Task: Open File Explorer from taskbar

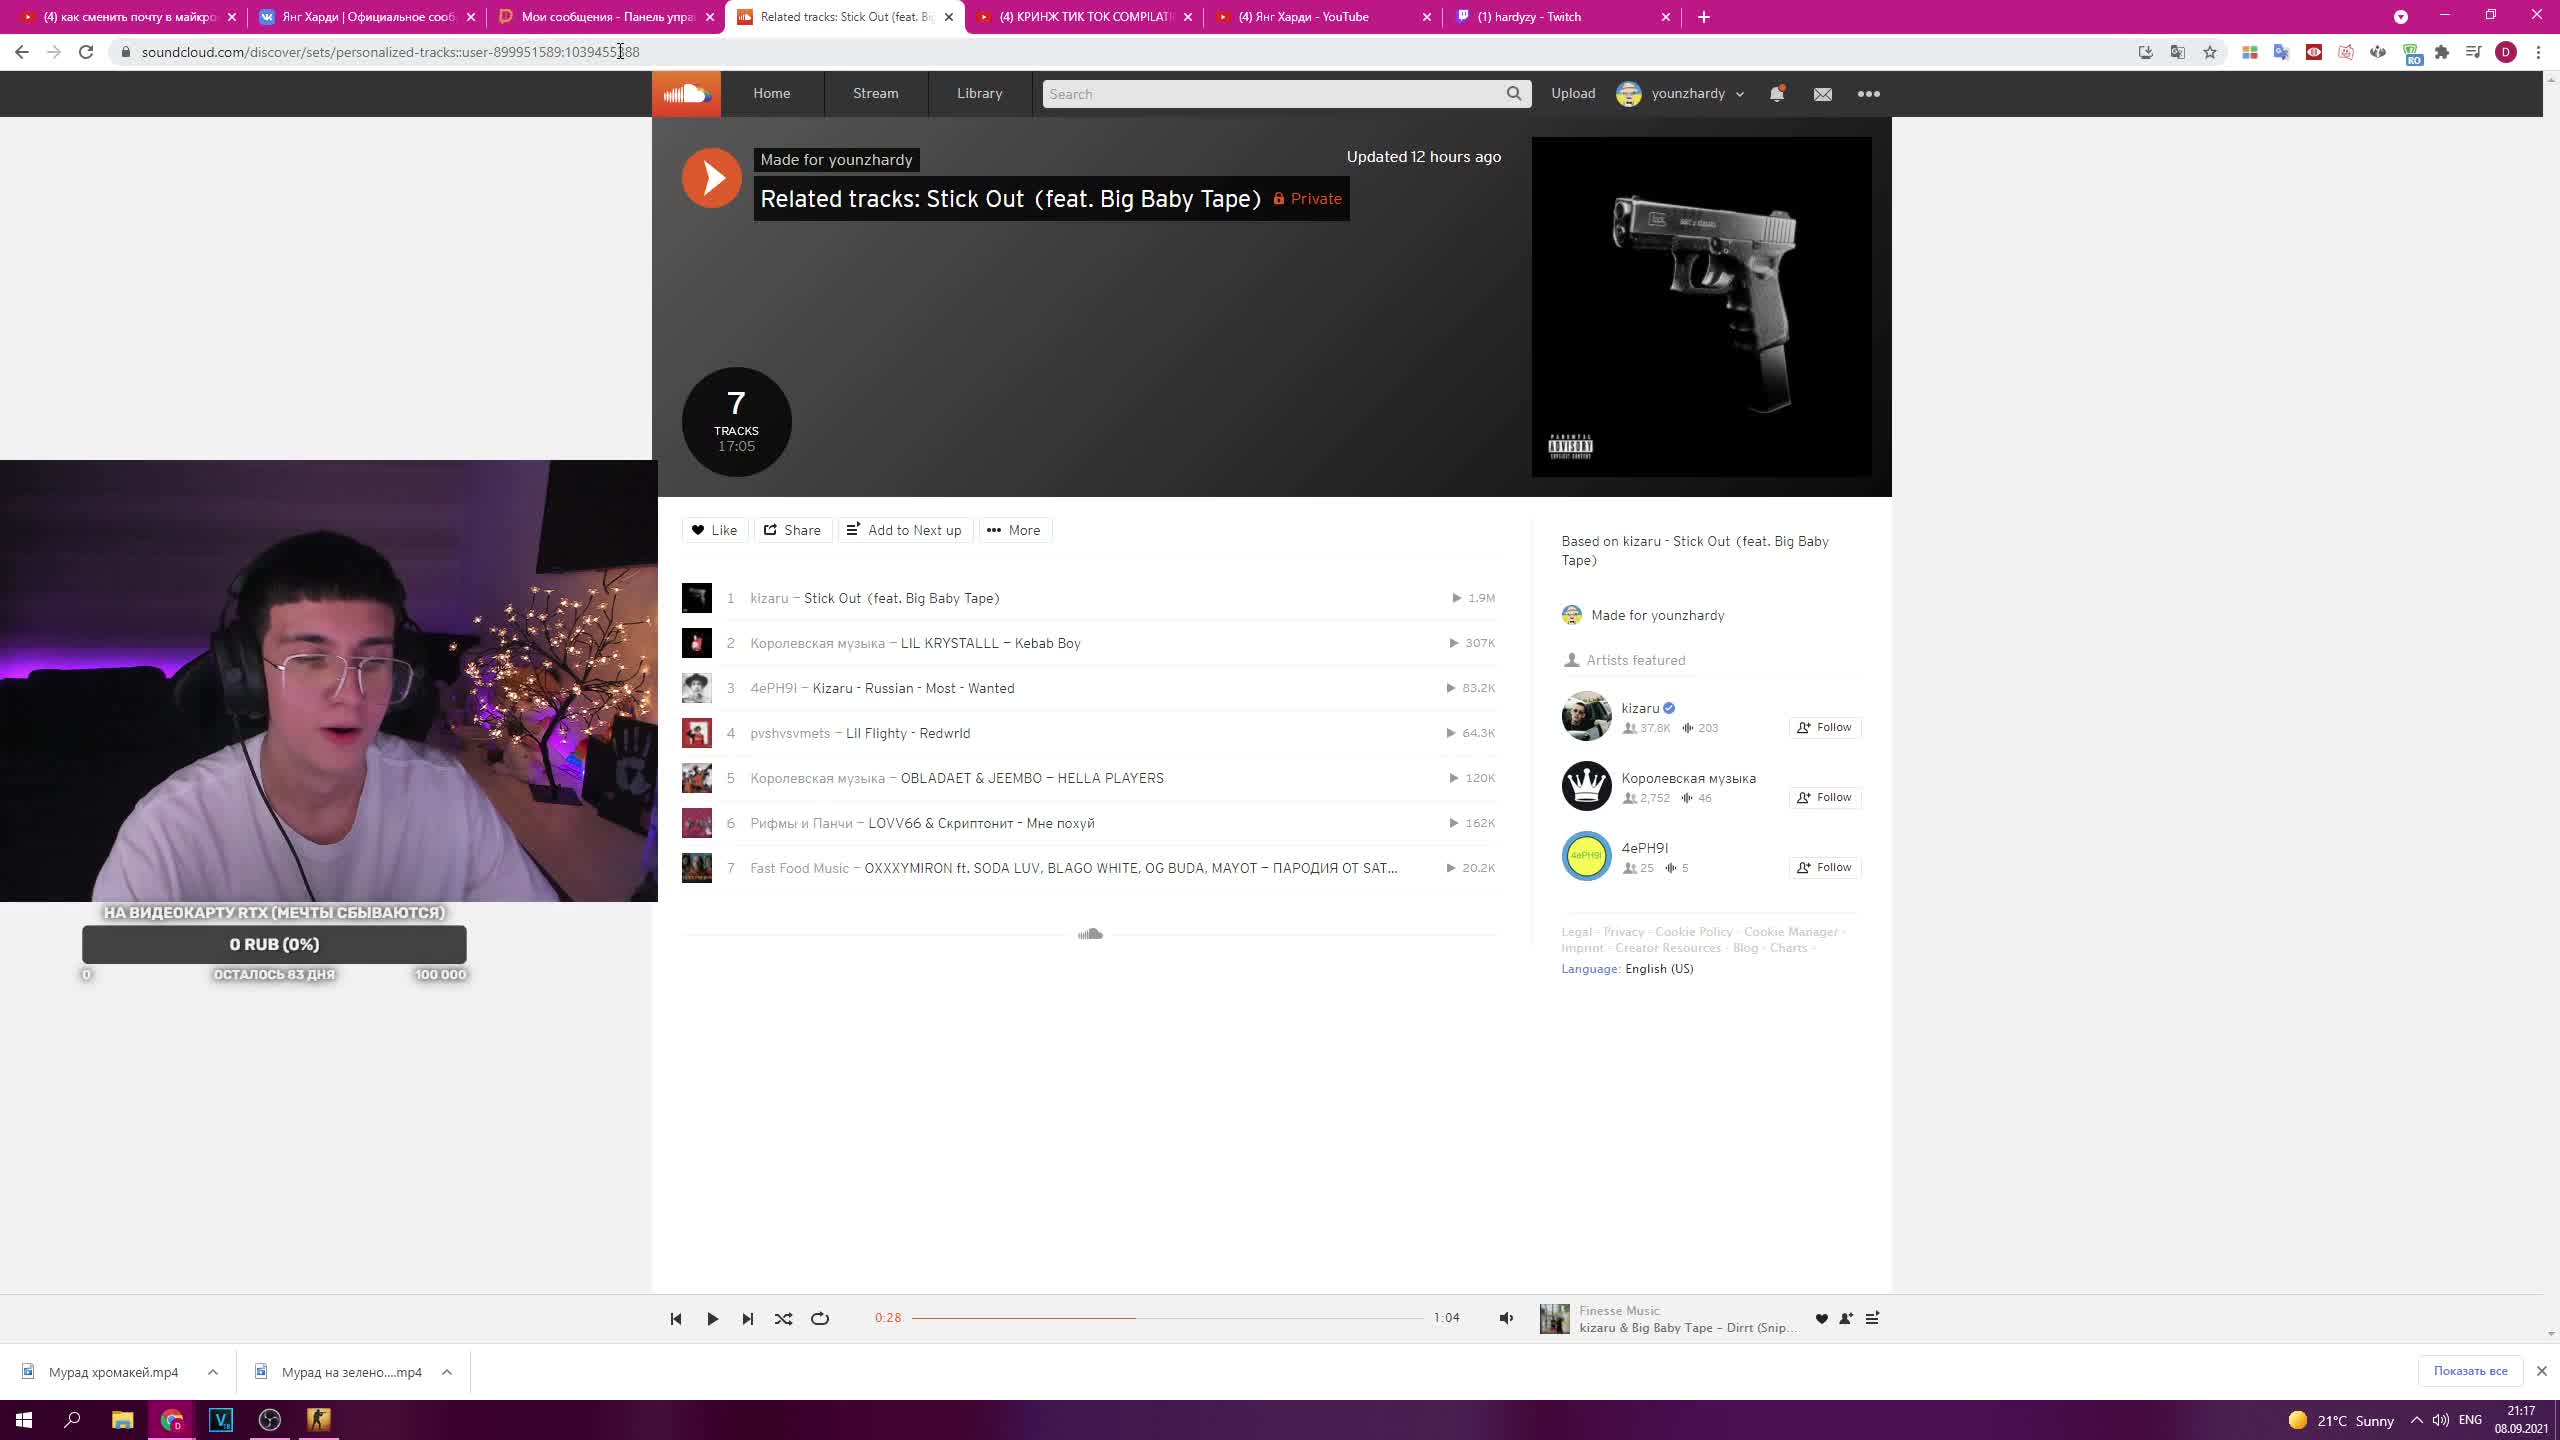Action: tap(122, 1420)
